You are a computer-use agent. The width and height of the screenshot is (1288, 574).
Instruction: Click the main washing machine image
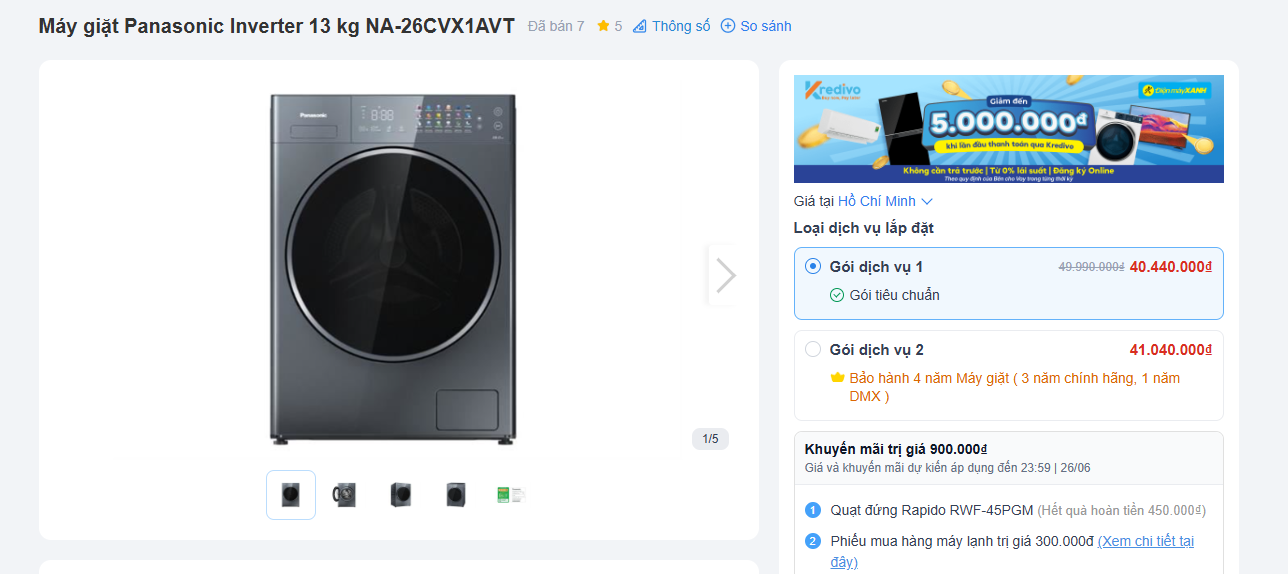(x=393, y=268)
